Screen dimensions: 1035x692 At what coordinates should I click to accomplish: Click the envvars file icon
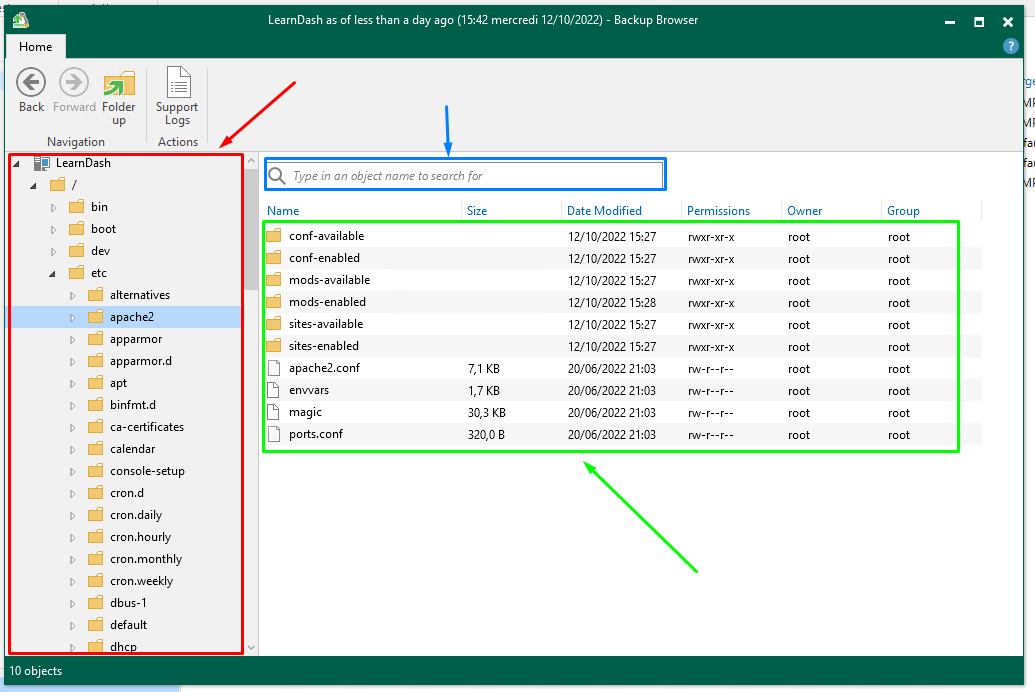pos(273,390)
